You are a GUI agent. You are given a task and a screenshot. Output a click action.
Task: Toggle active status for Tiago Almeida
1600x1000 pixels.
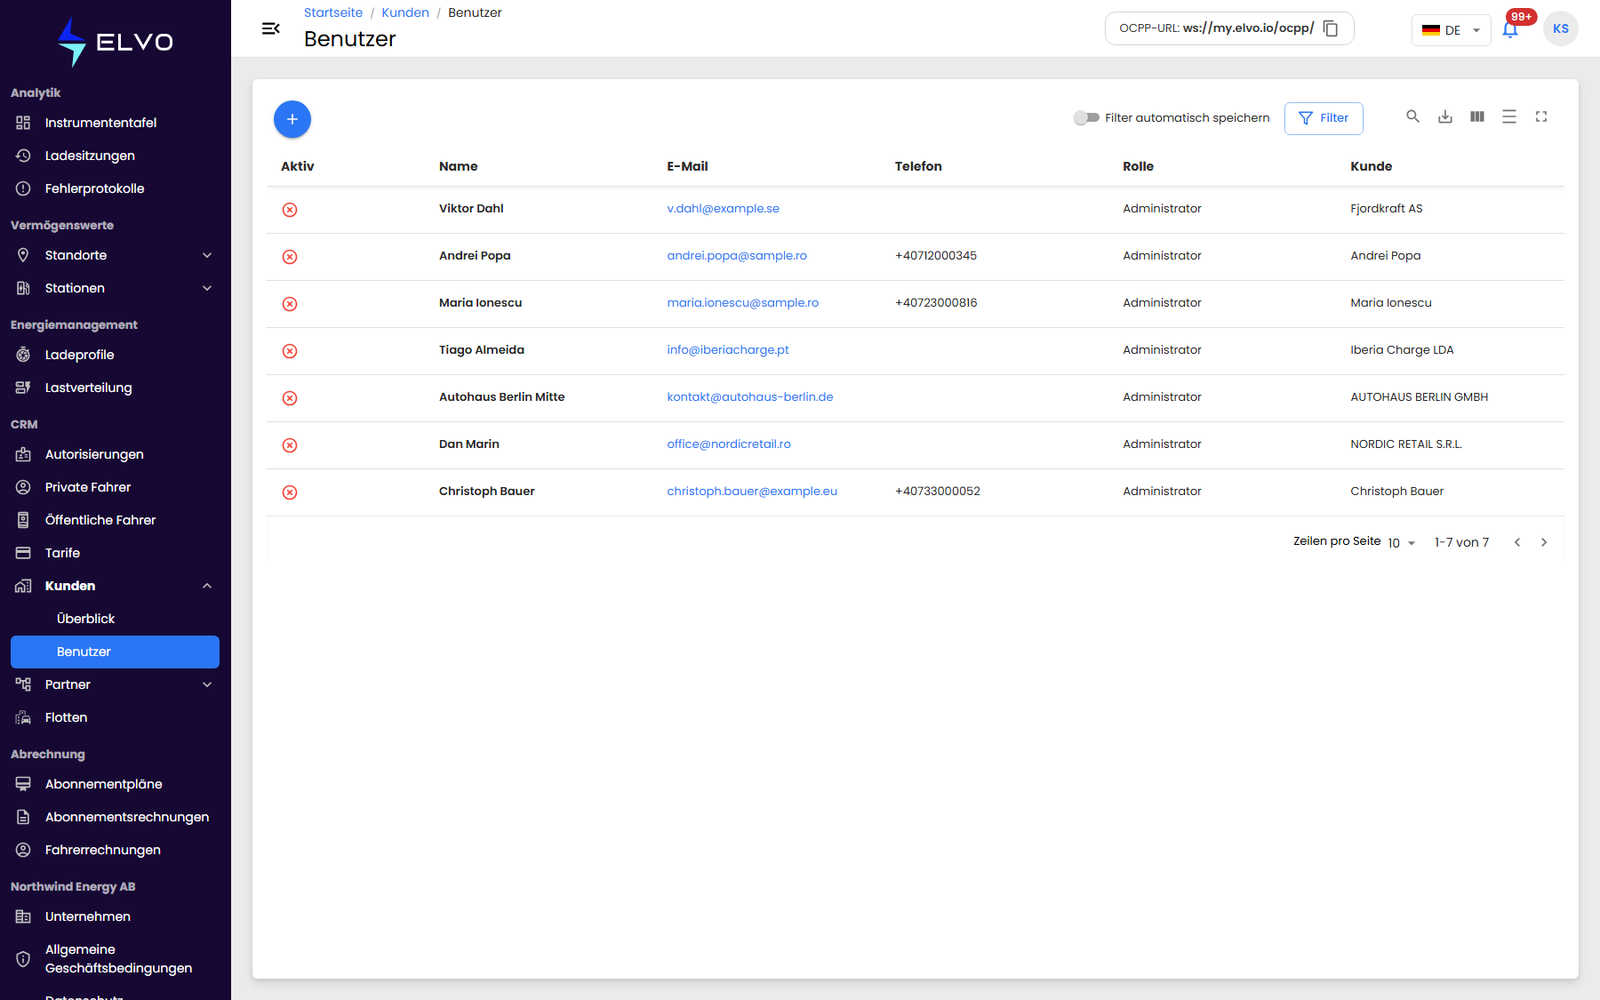pyautogui.click(x=290, y=351)
